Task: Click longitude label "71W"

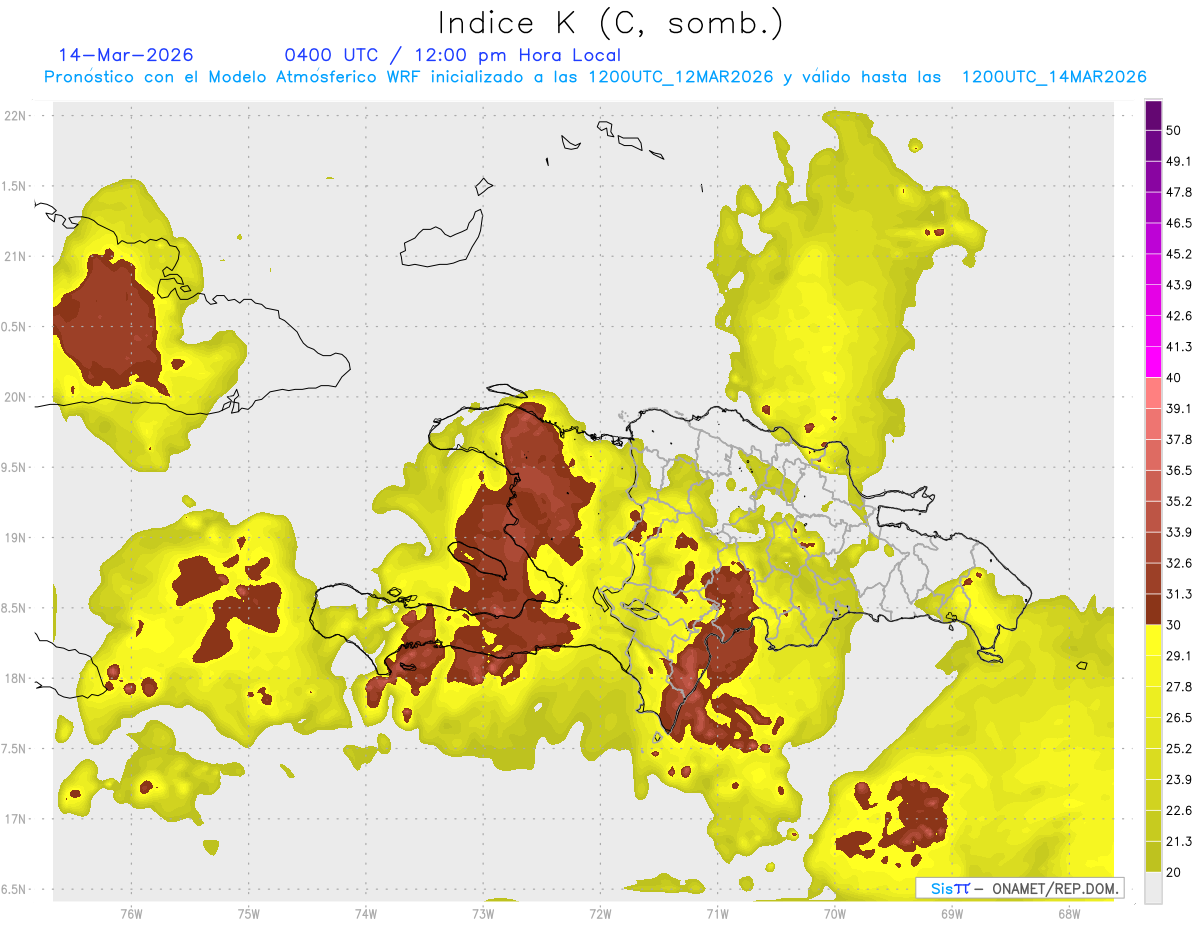Action: coord(717,913)
